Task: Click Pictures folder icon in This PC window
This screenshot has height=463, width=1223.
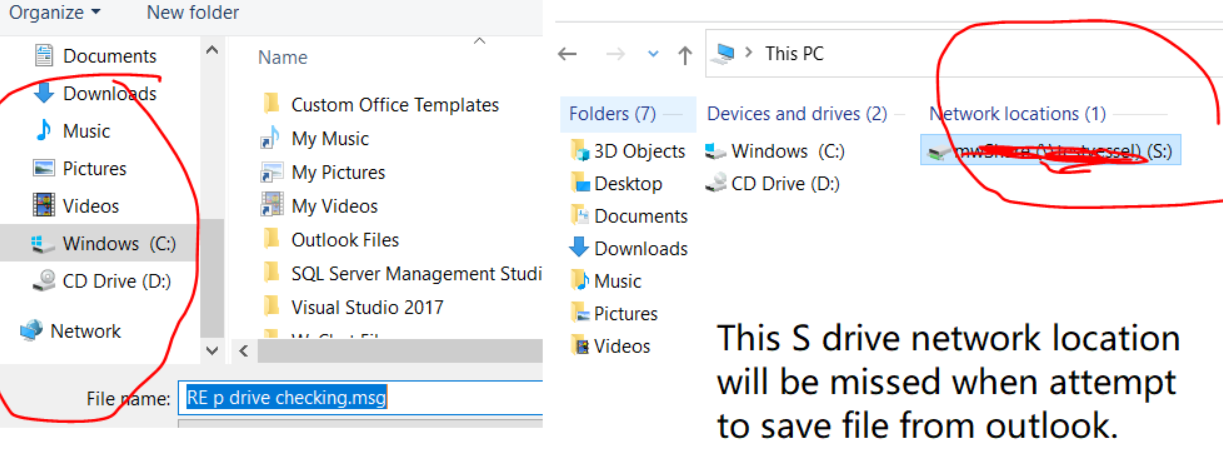Action: pos(580,313)
